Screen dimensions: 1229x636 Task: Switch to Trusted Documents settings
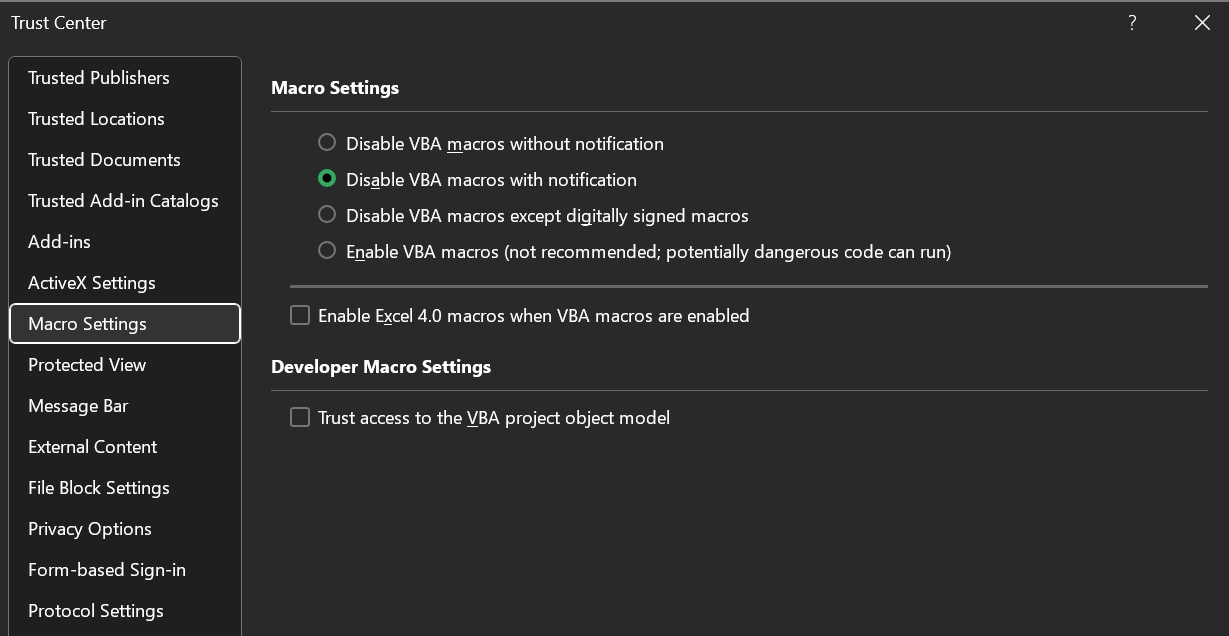[104, 160]
